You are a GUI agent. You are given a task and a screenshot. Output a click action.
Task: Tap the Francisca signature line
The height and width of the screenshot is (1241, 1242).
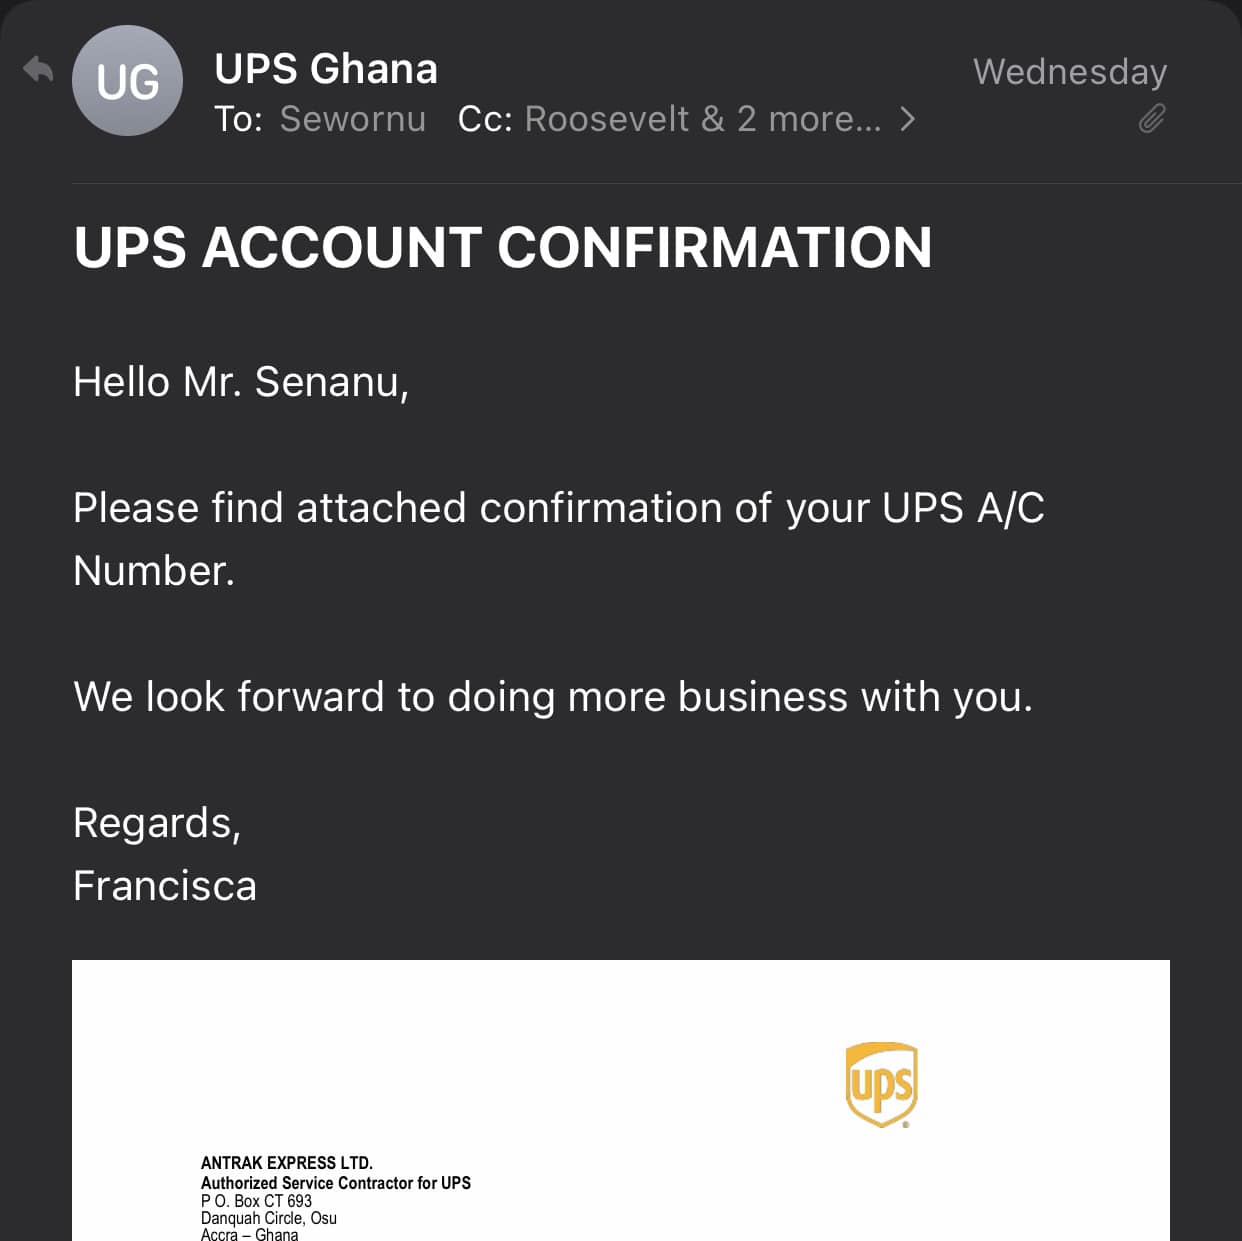click(165, 886)
